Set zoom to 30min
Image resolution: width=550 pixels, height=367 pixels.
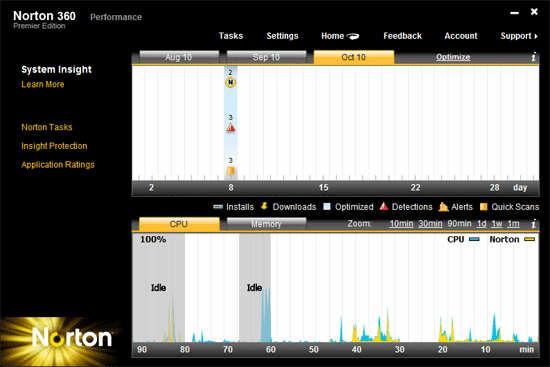[430, 223]
